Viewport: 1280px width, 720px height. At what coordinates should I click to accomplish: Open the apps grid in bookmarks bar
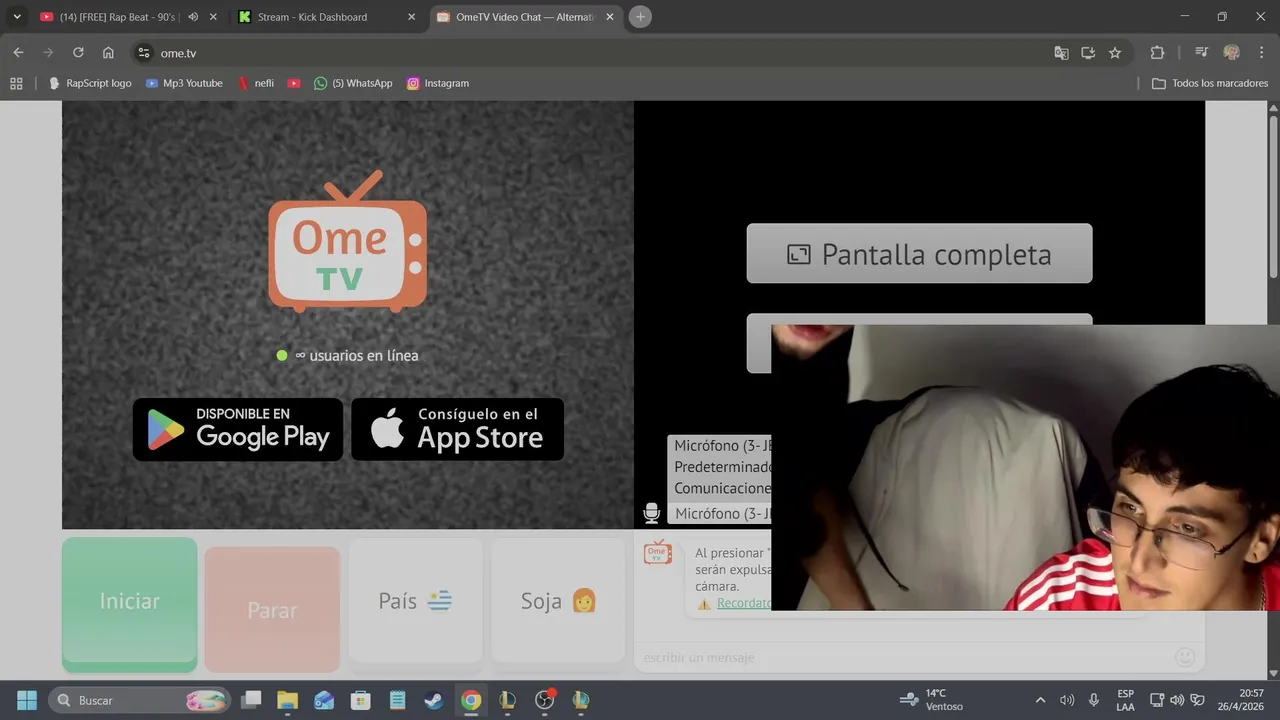coord(16,83)
